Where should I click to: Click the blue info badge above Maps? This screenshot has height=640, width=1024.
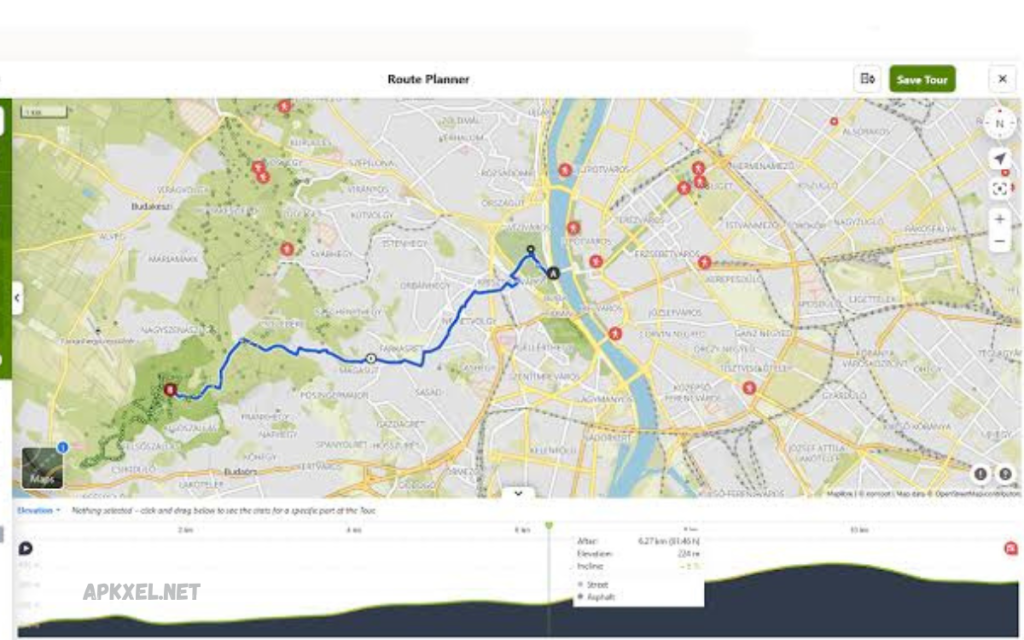pos(63,447)
